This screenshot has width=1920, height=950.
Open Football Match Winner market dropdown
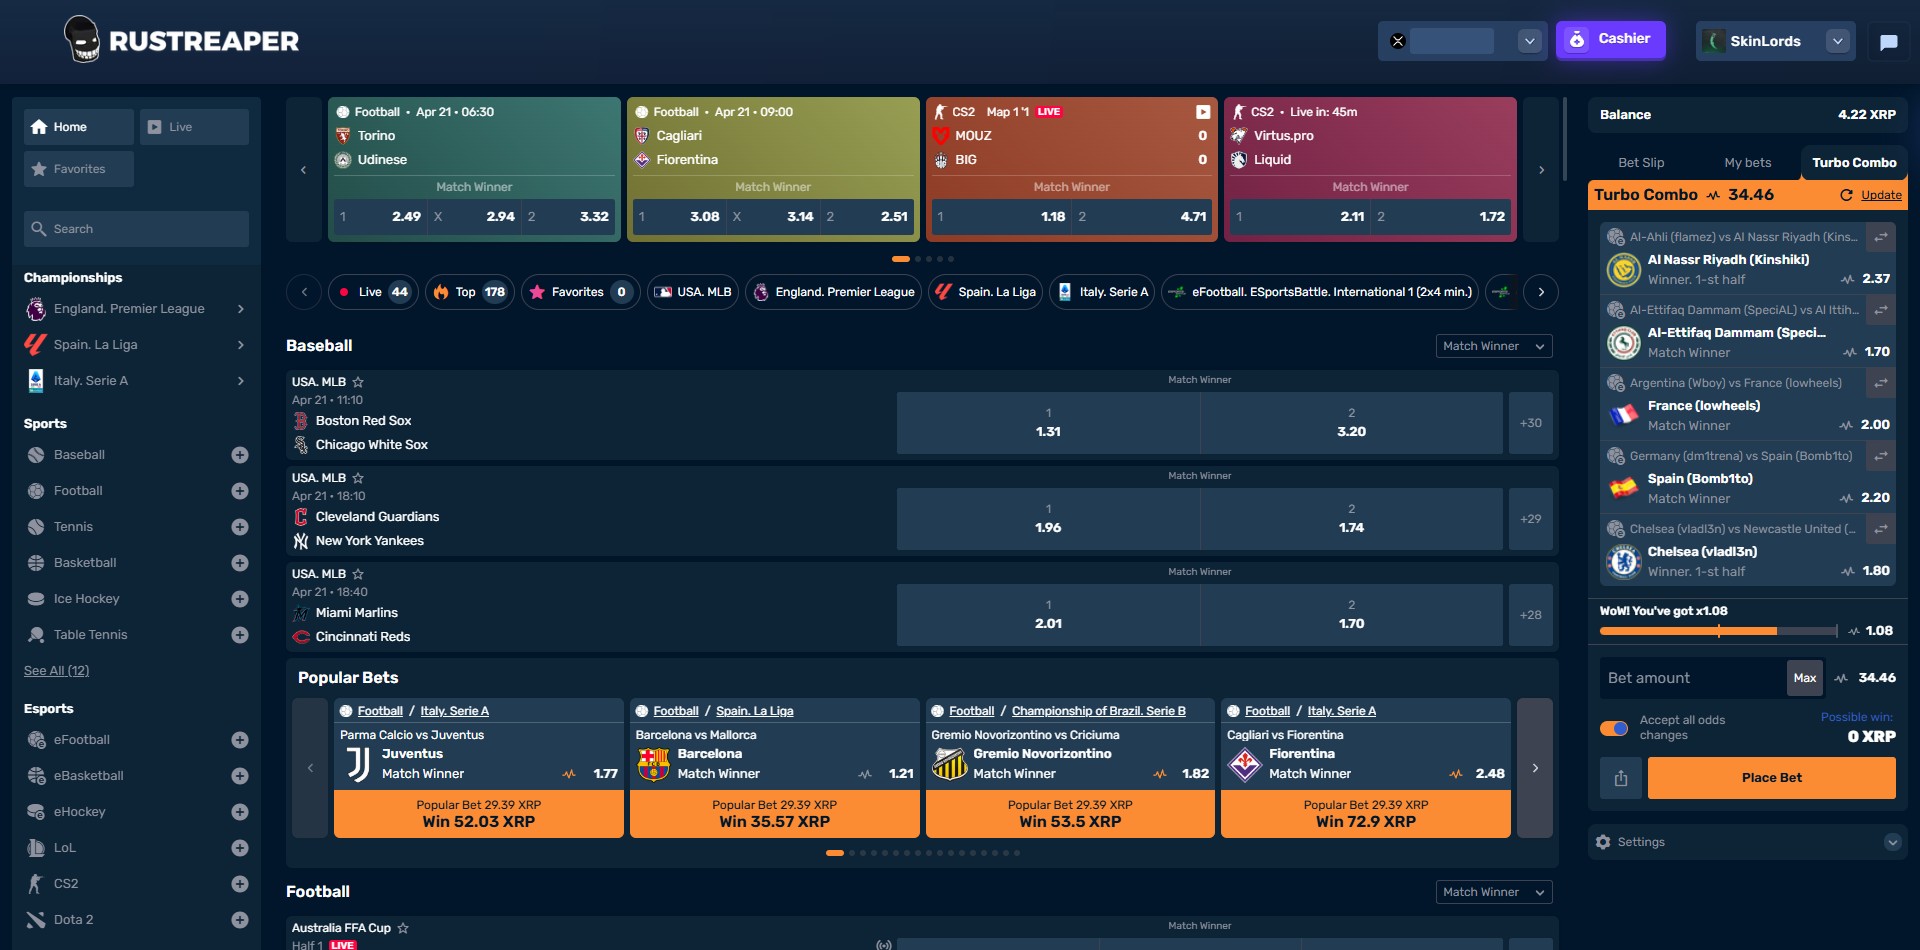[1494, 892]
